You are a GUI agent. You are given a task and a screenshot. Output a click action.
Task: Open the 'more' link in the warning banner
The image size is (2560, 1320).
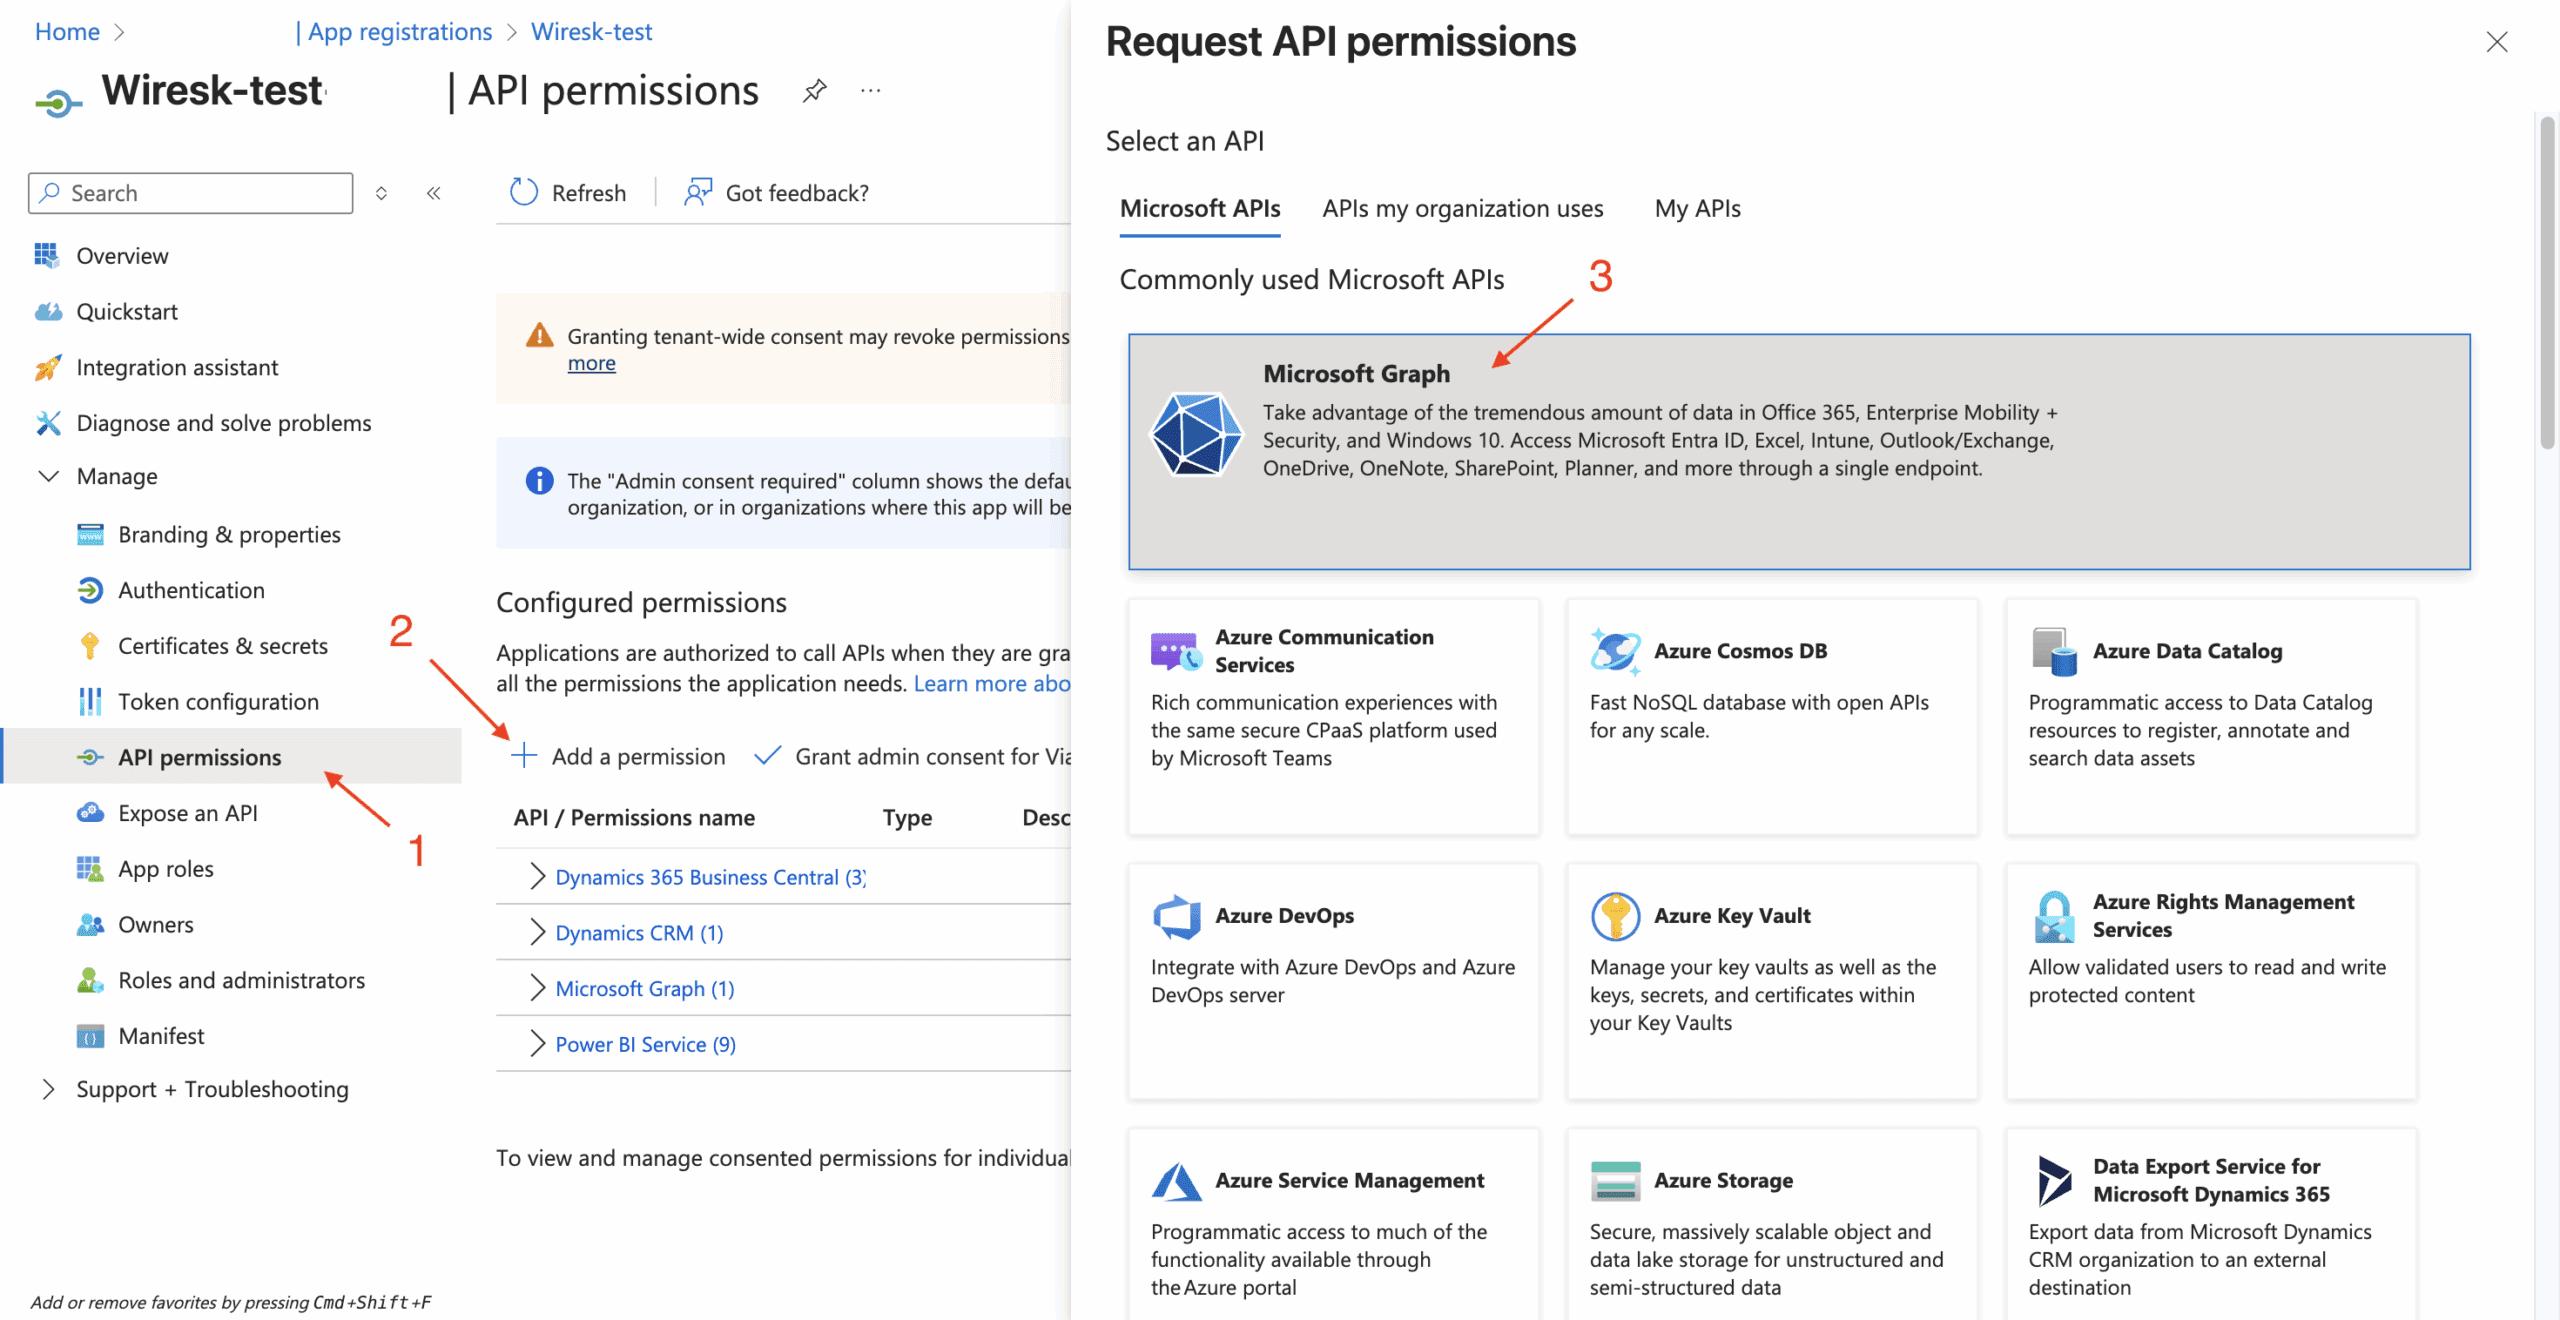(591, 363)
